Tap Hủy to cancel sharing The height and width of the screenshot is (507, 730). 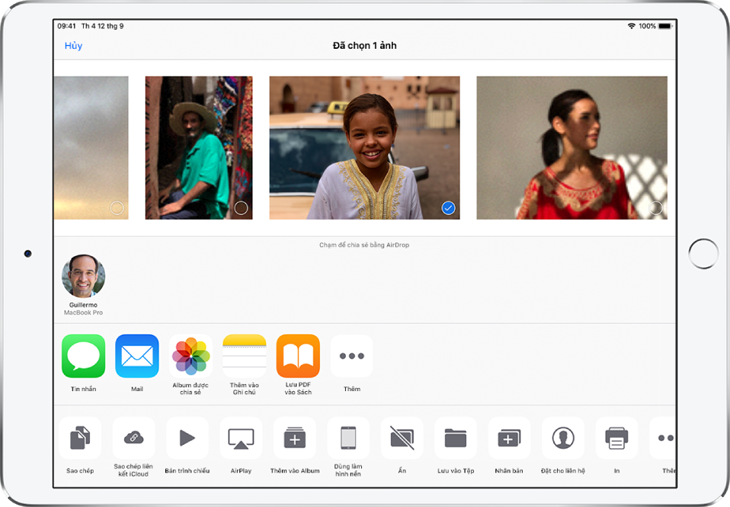pos(73,46)
